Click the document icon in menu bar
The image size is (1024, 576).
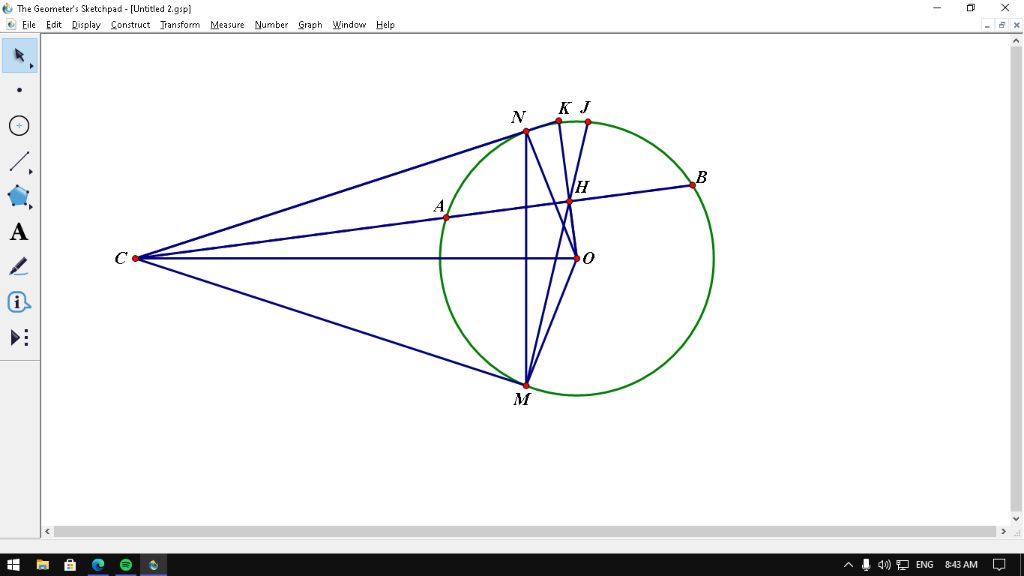[11, 25]
